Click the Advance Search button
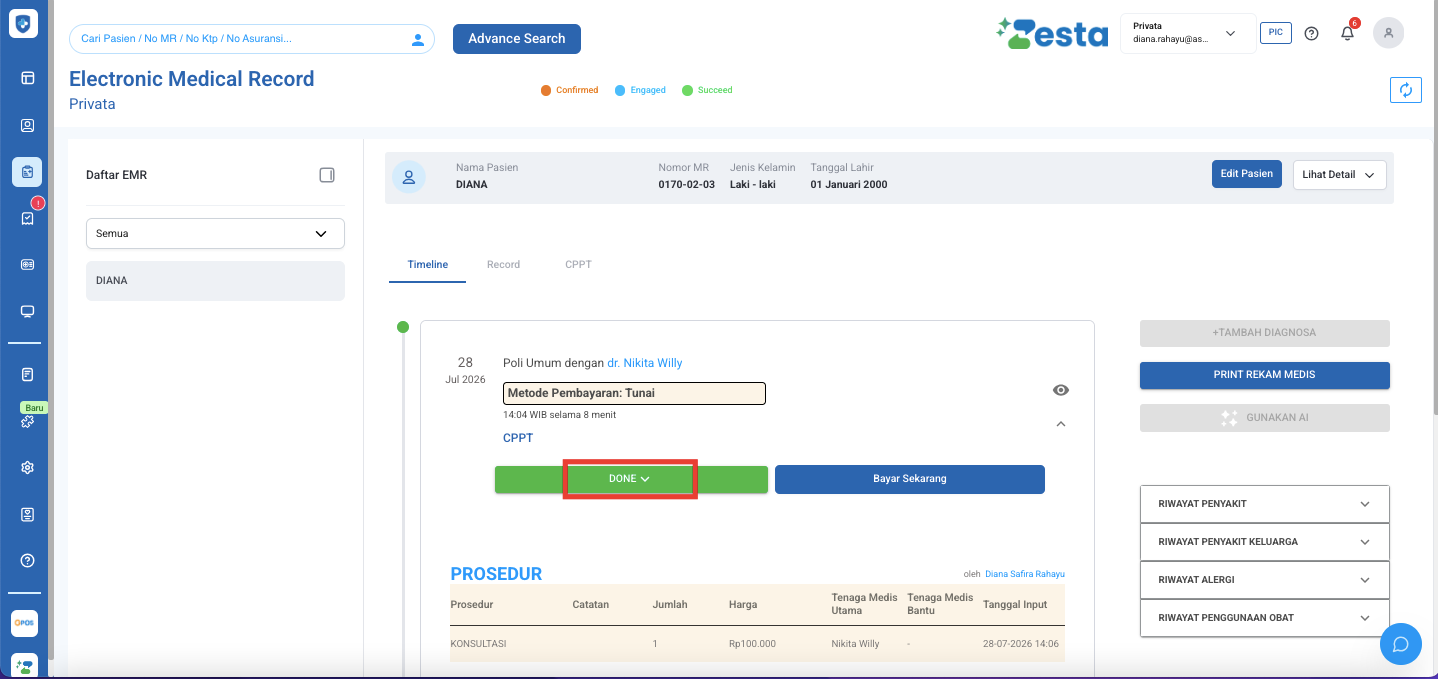The height and width of the screenshot is (679, 1438). pos(517,39)
